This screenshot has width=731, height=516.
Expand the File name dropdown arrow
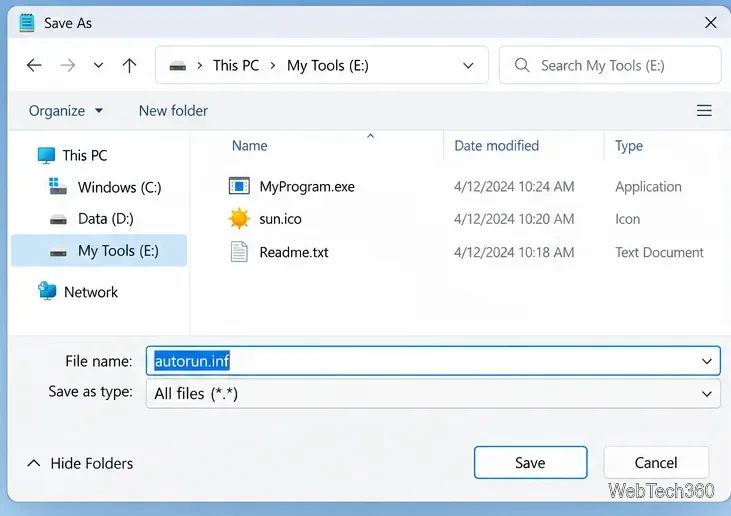[707, 361]
